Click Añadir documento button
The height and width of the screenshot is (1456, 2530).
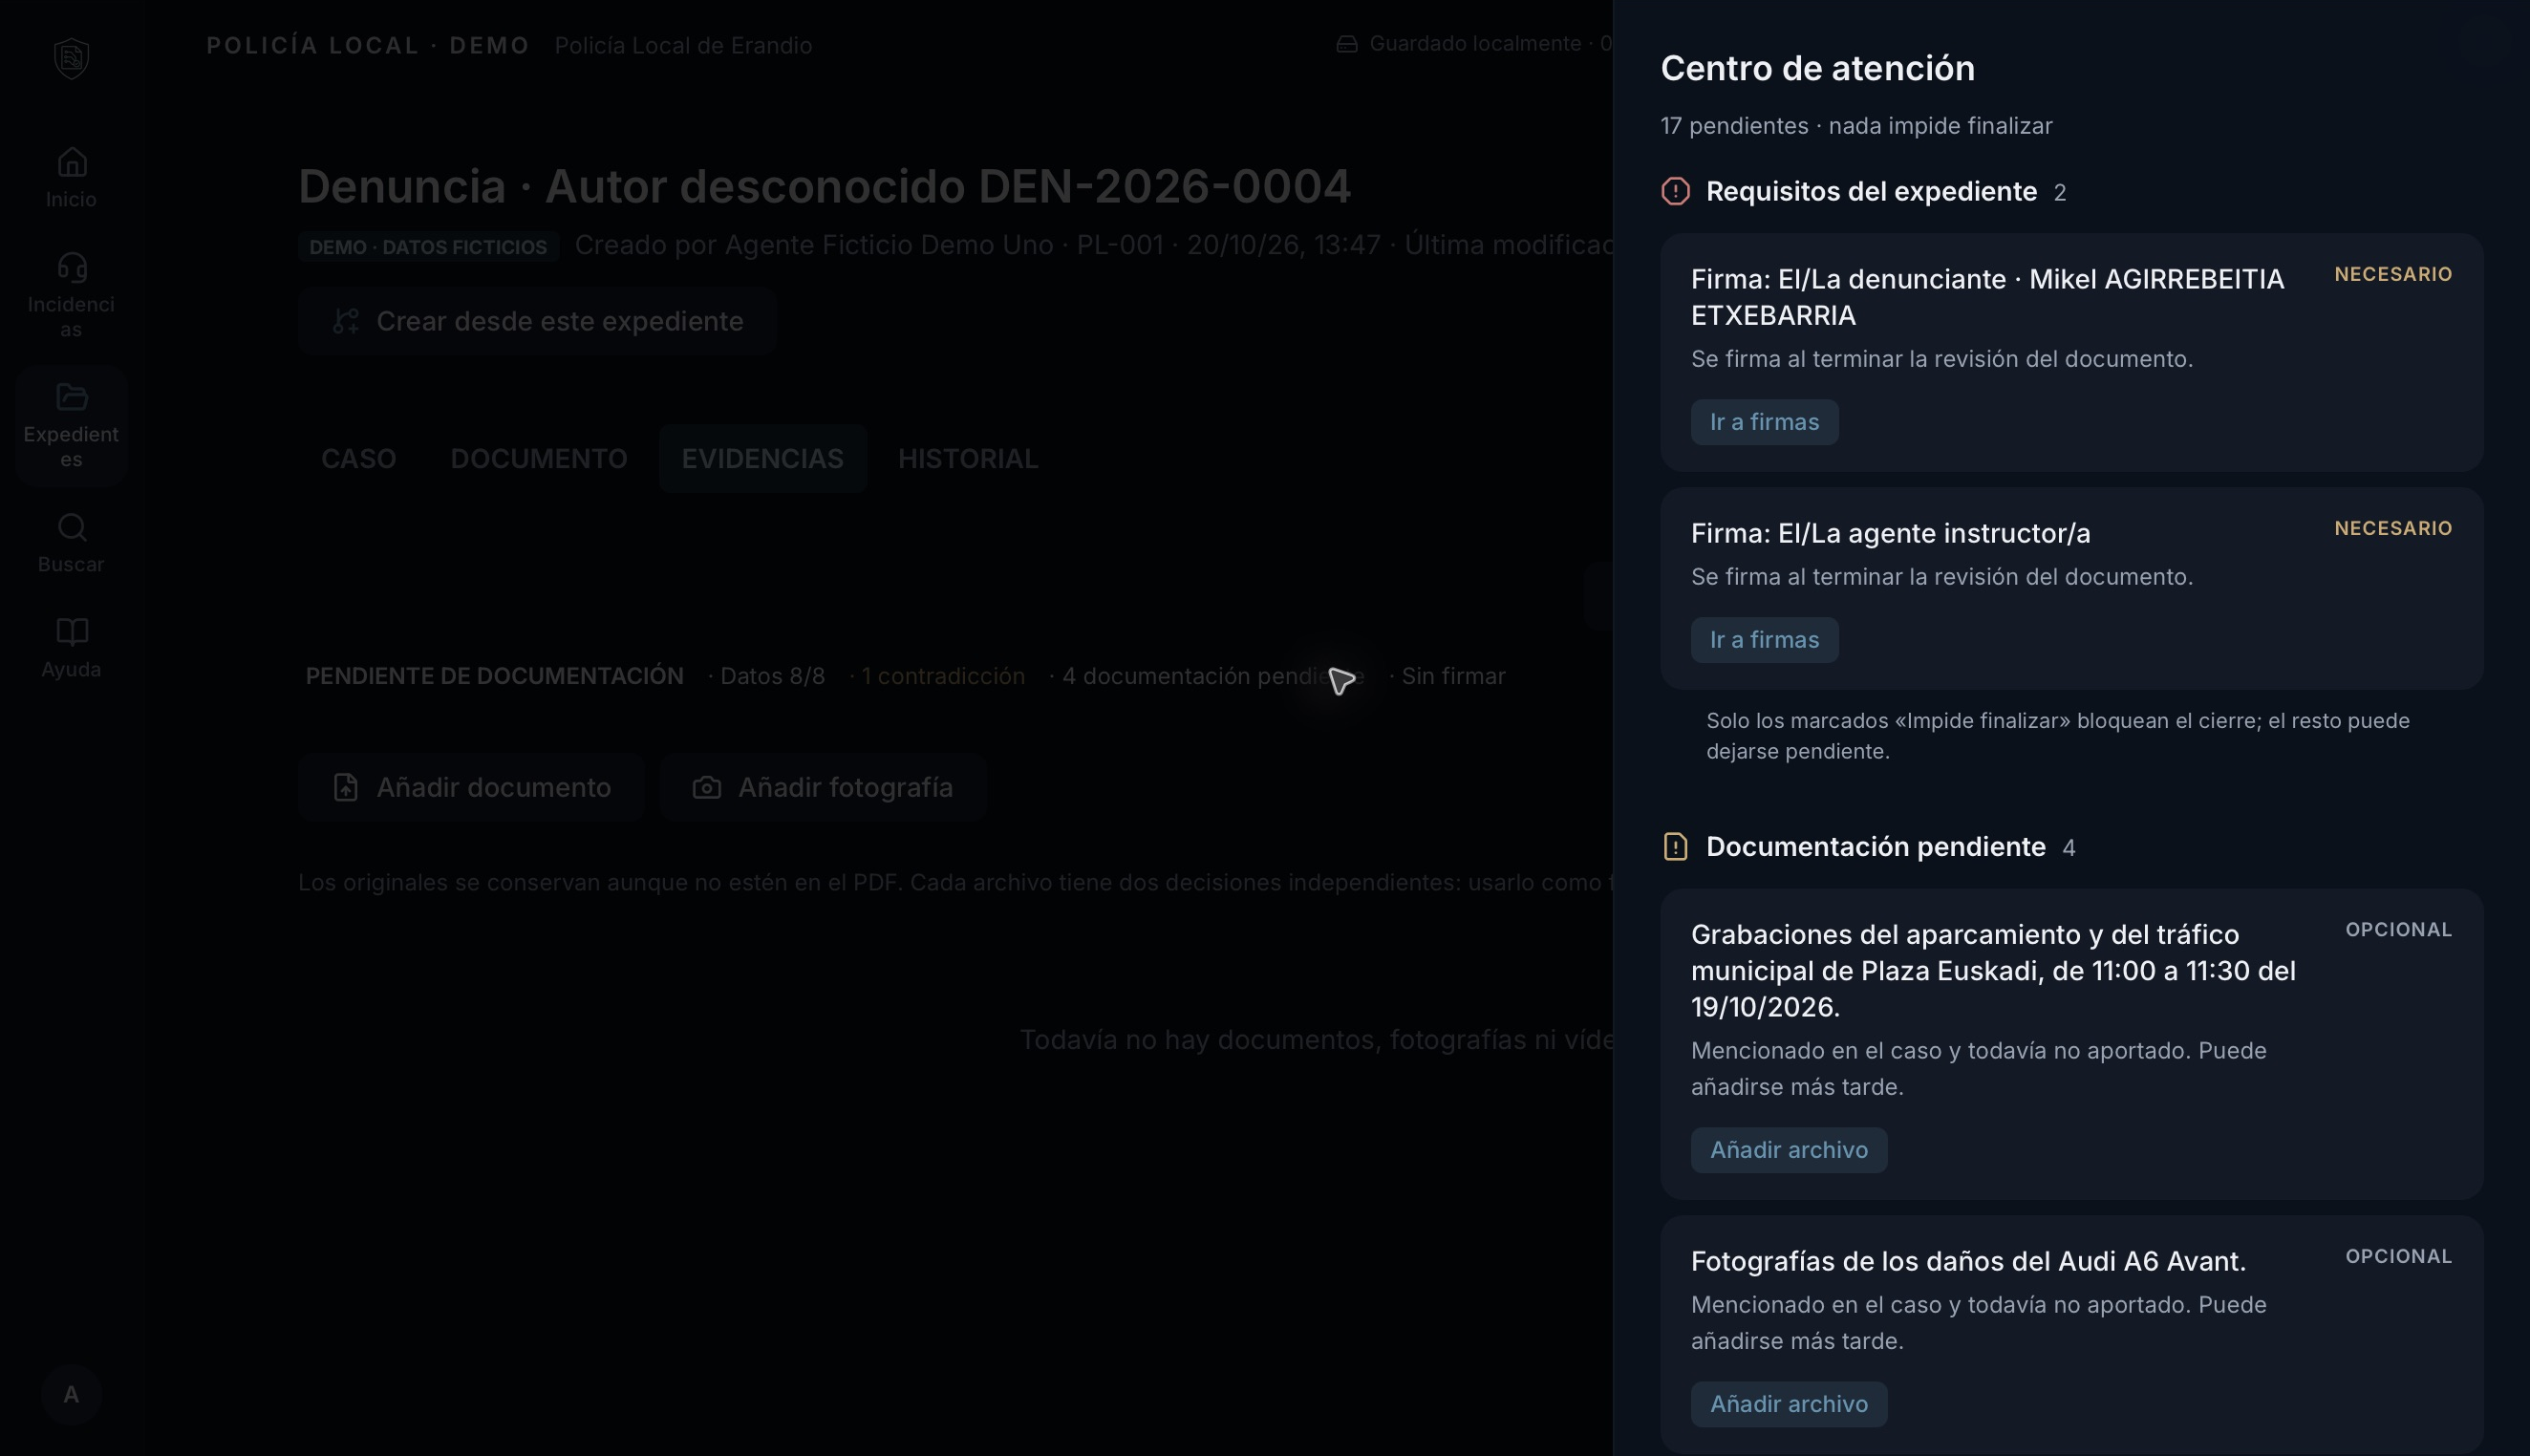point(471,787)
